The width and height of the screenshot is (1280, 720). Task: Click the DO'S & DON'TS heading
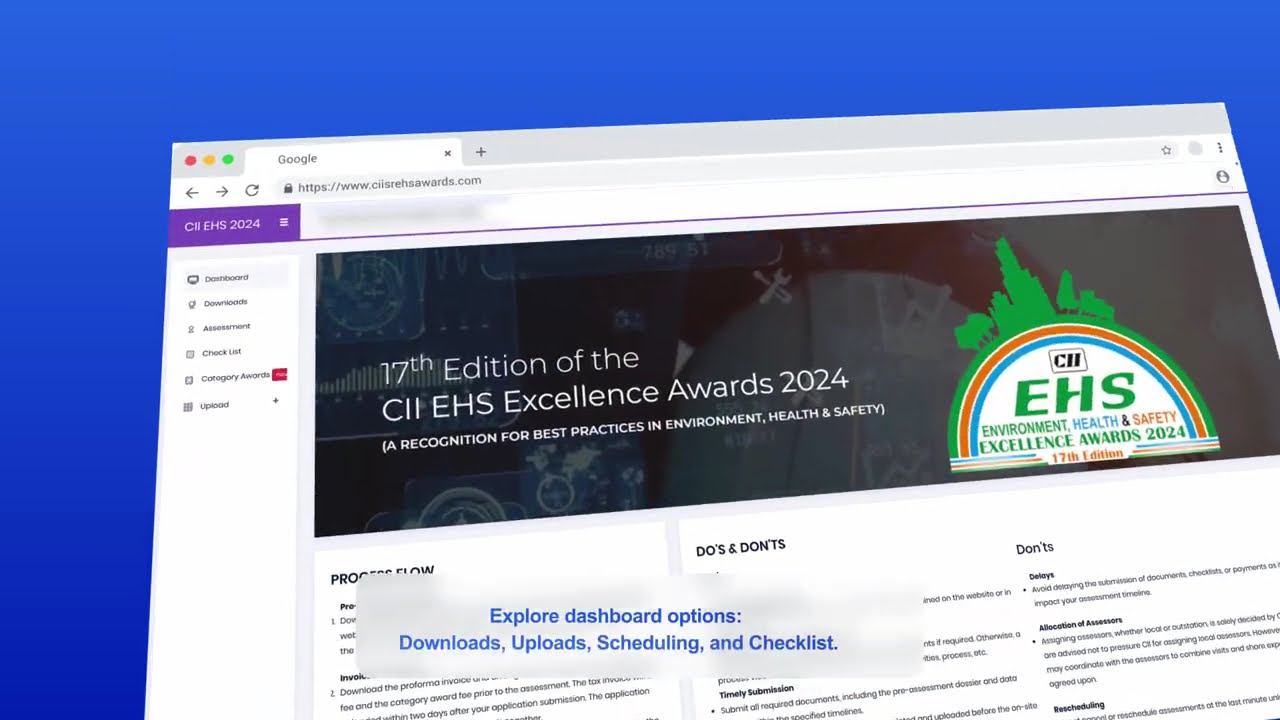tap(740, 547)
